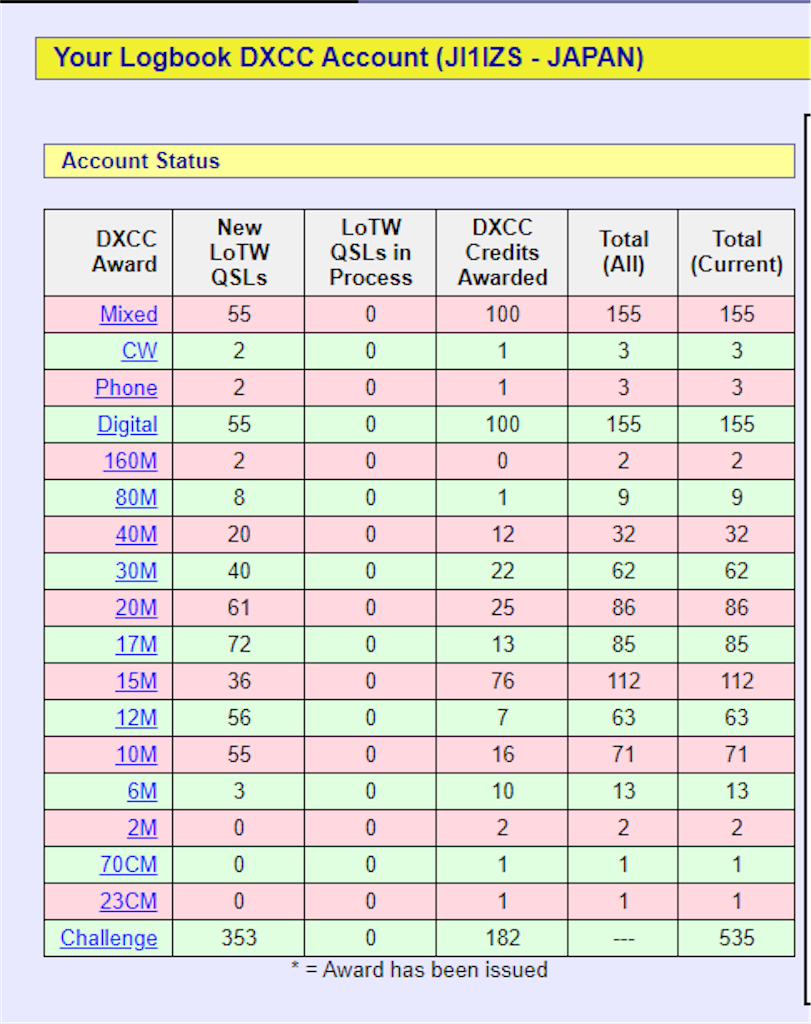Select the 6M row credits awarded value 10
The image size is (811, 1024).
pos(502,791)
